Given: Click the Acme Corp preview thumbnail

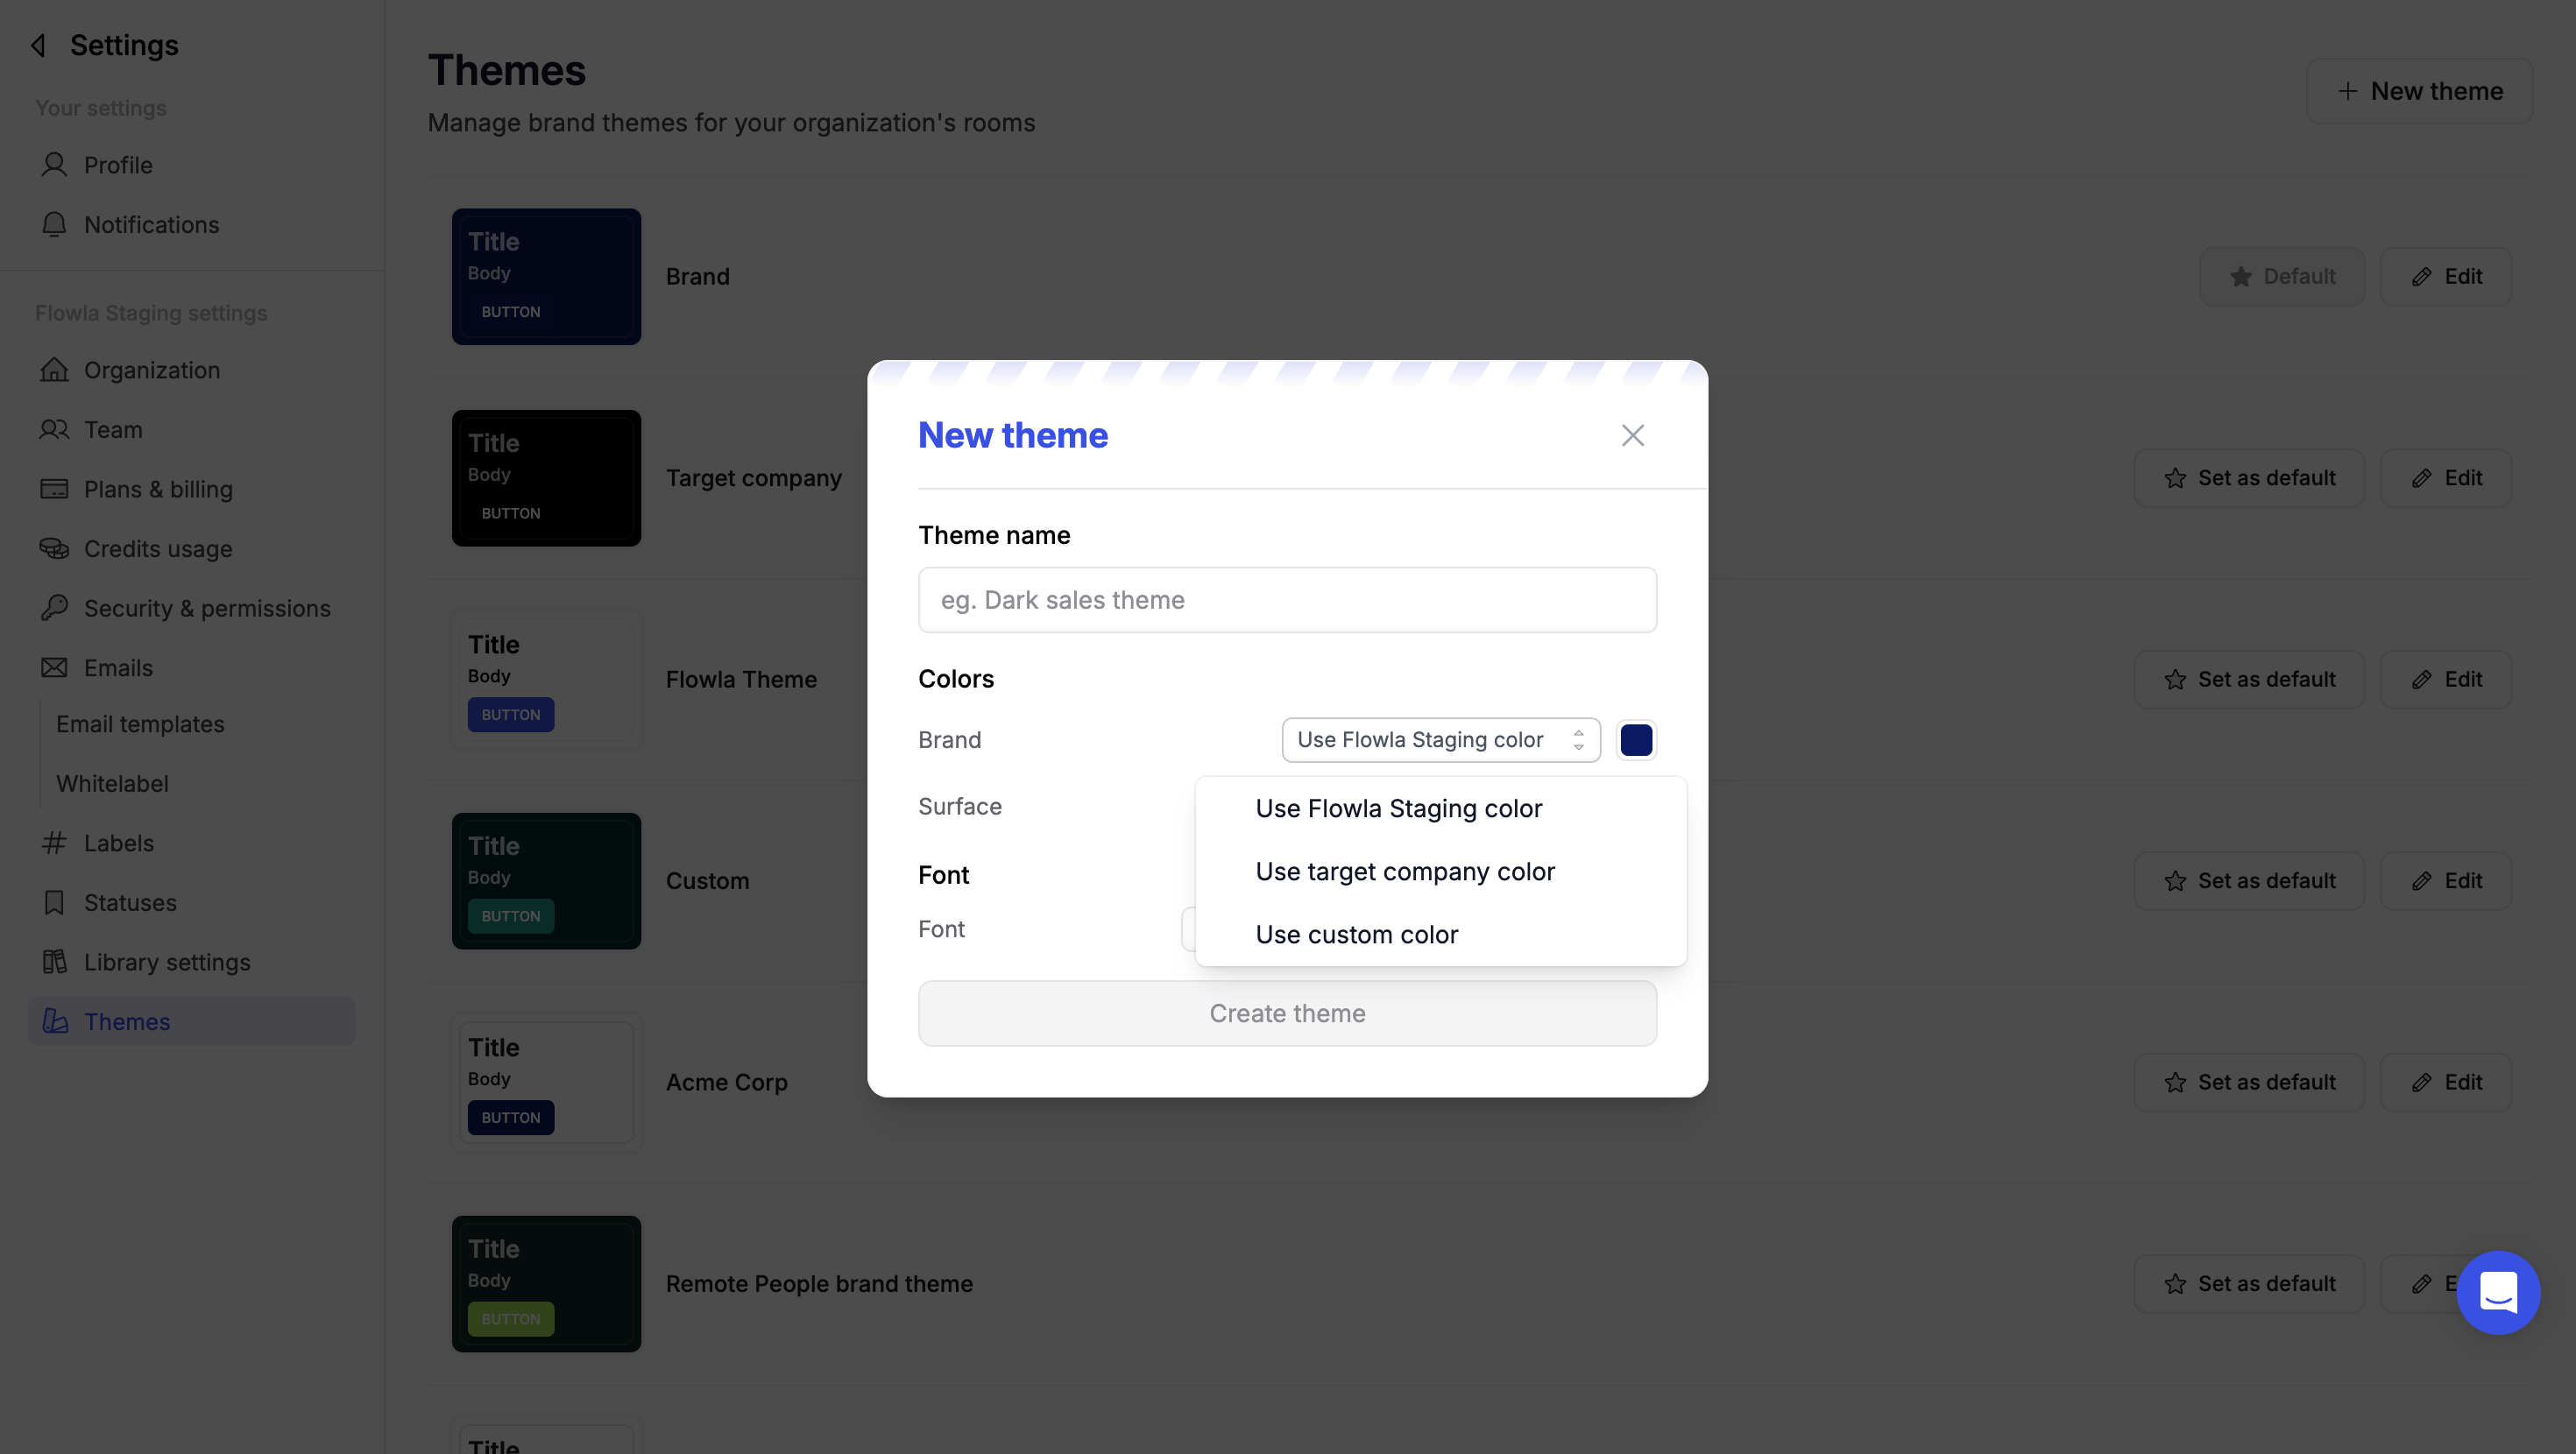Looking at the screenshot, I should coord(546,1082).
